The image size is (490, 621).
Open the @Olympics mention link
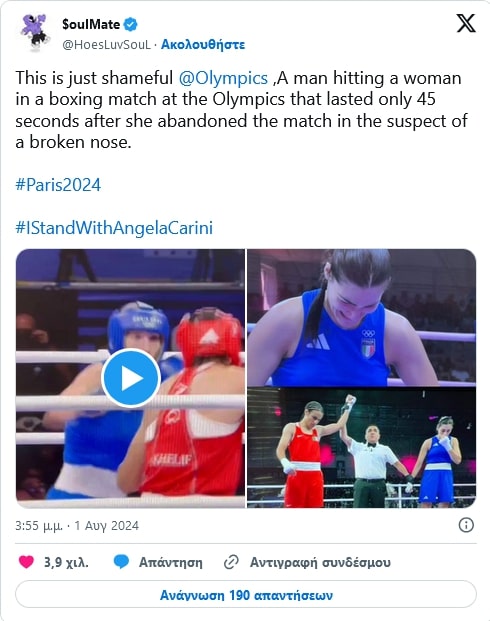[x=223, y=78]
